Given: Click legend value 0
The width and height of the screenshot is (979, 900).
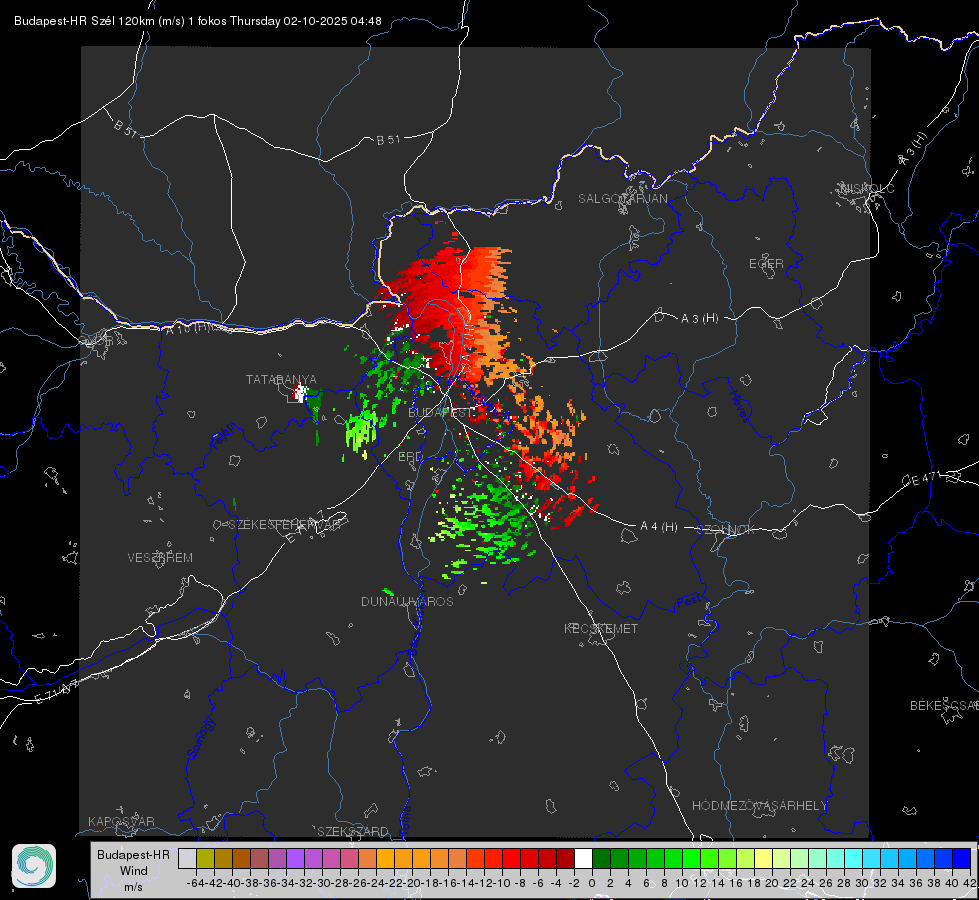Looking at the screenshot, I should point(592,883).
